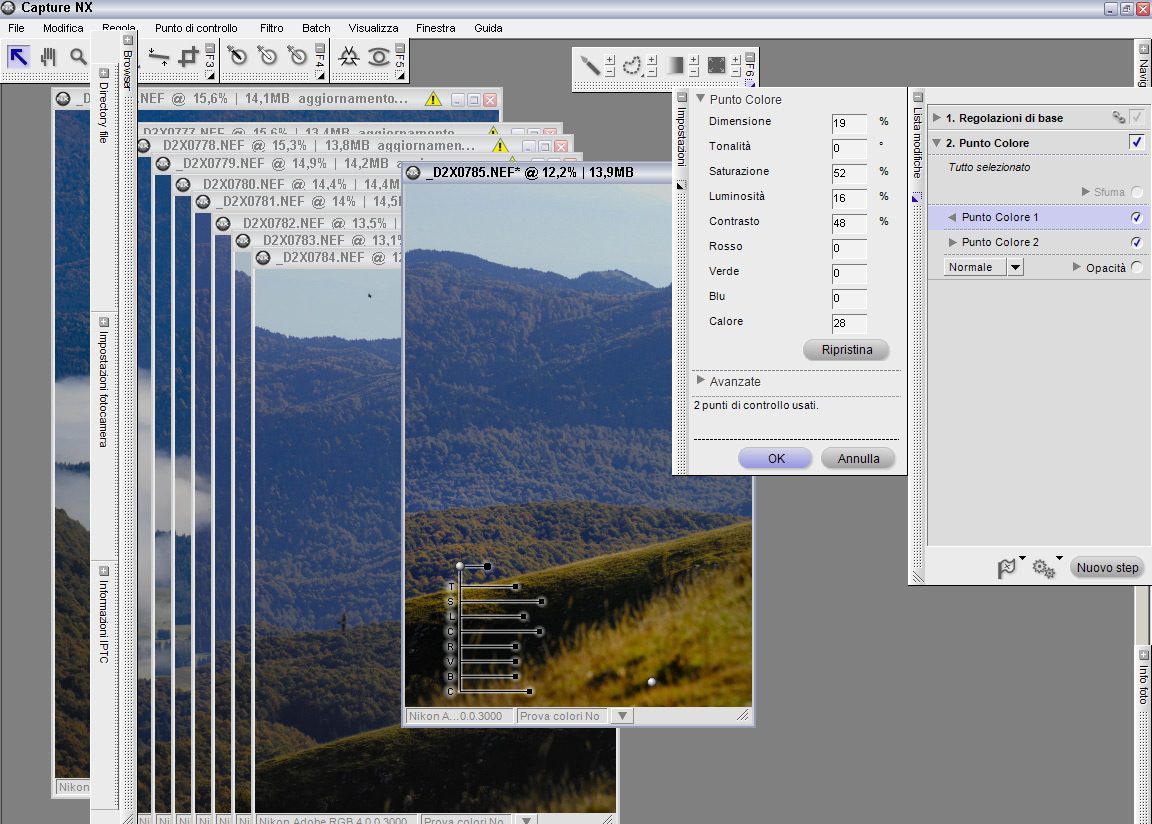Collapse the Impostazioni settings panel

click(682, 97)
